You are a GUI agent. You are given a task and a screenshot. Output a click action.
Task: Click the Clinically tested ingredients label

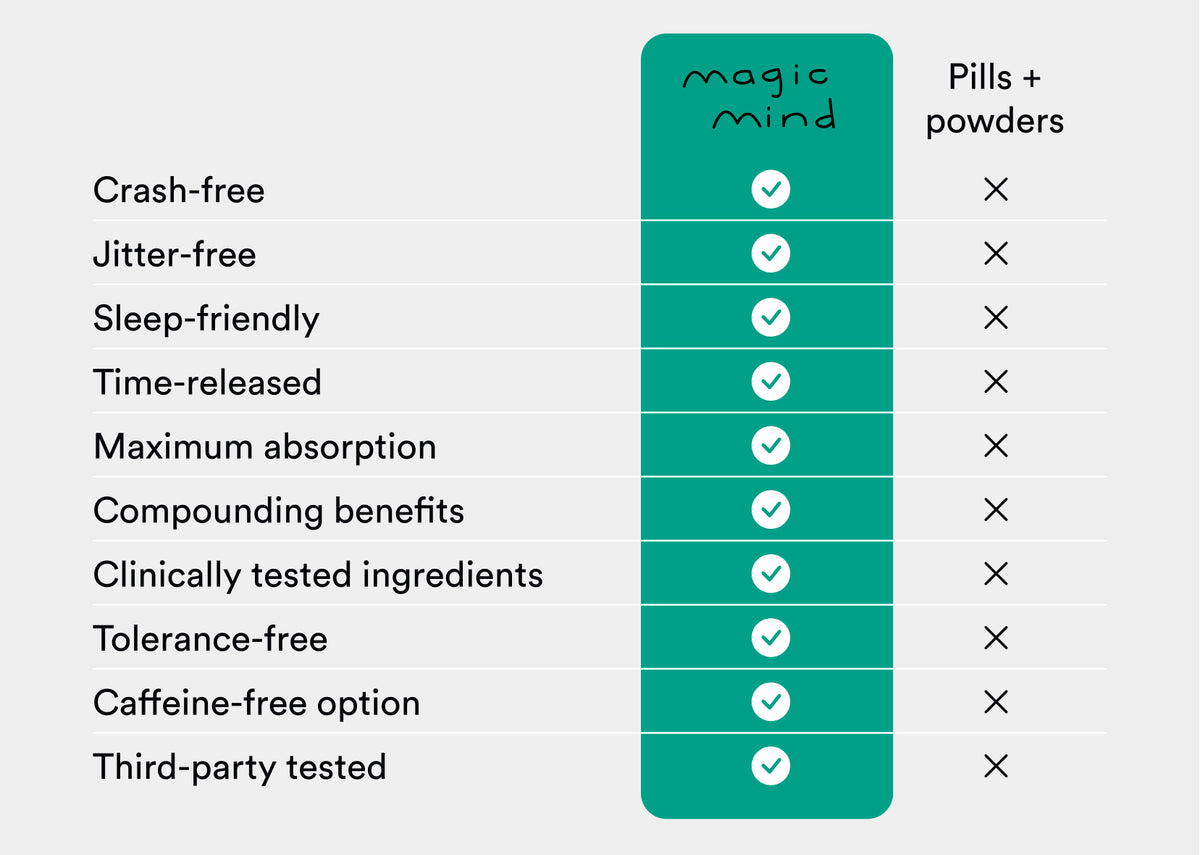point(318,575)
